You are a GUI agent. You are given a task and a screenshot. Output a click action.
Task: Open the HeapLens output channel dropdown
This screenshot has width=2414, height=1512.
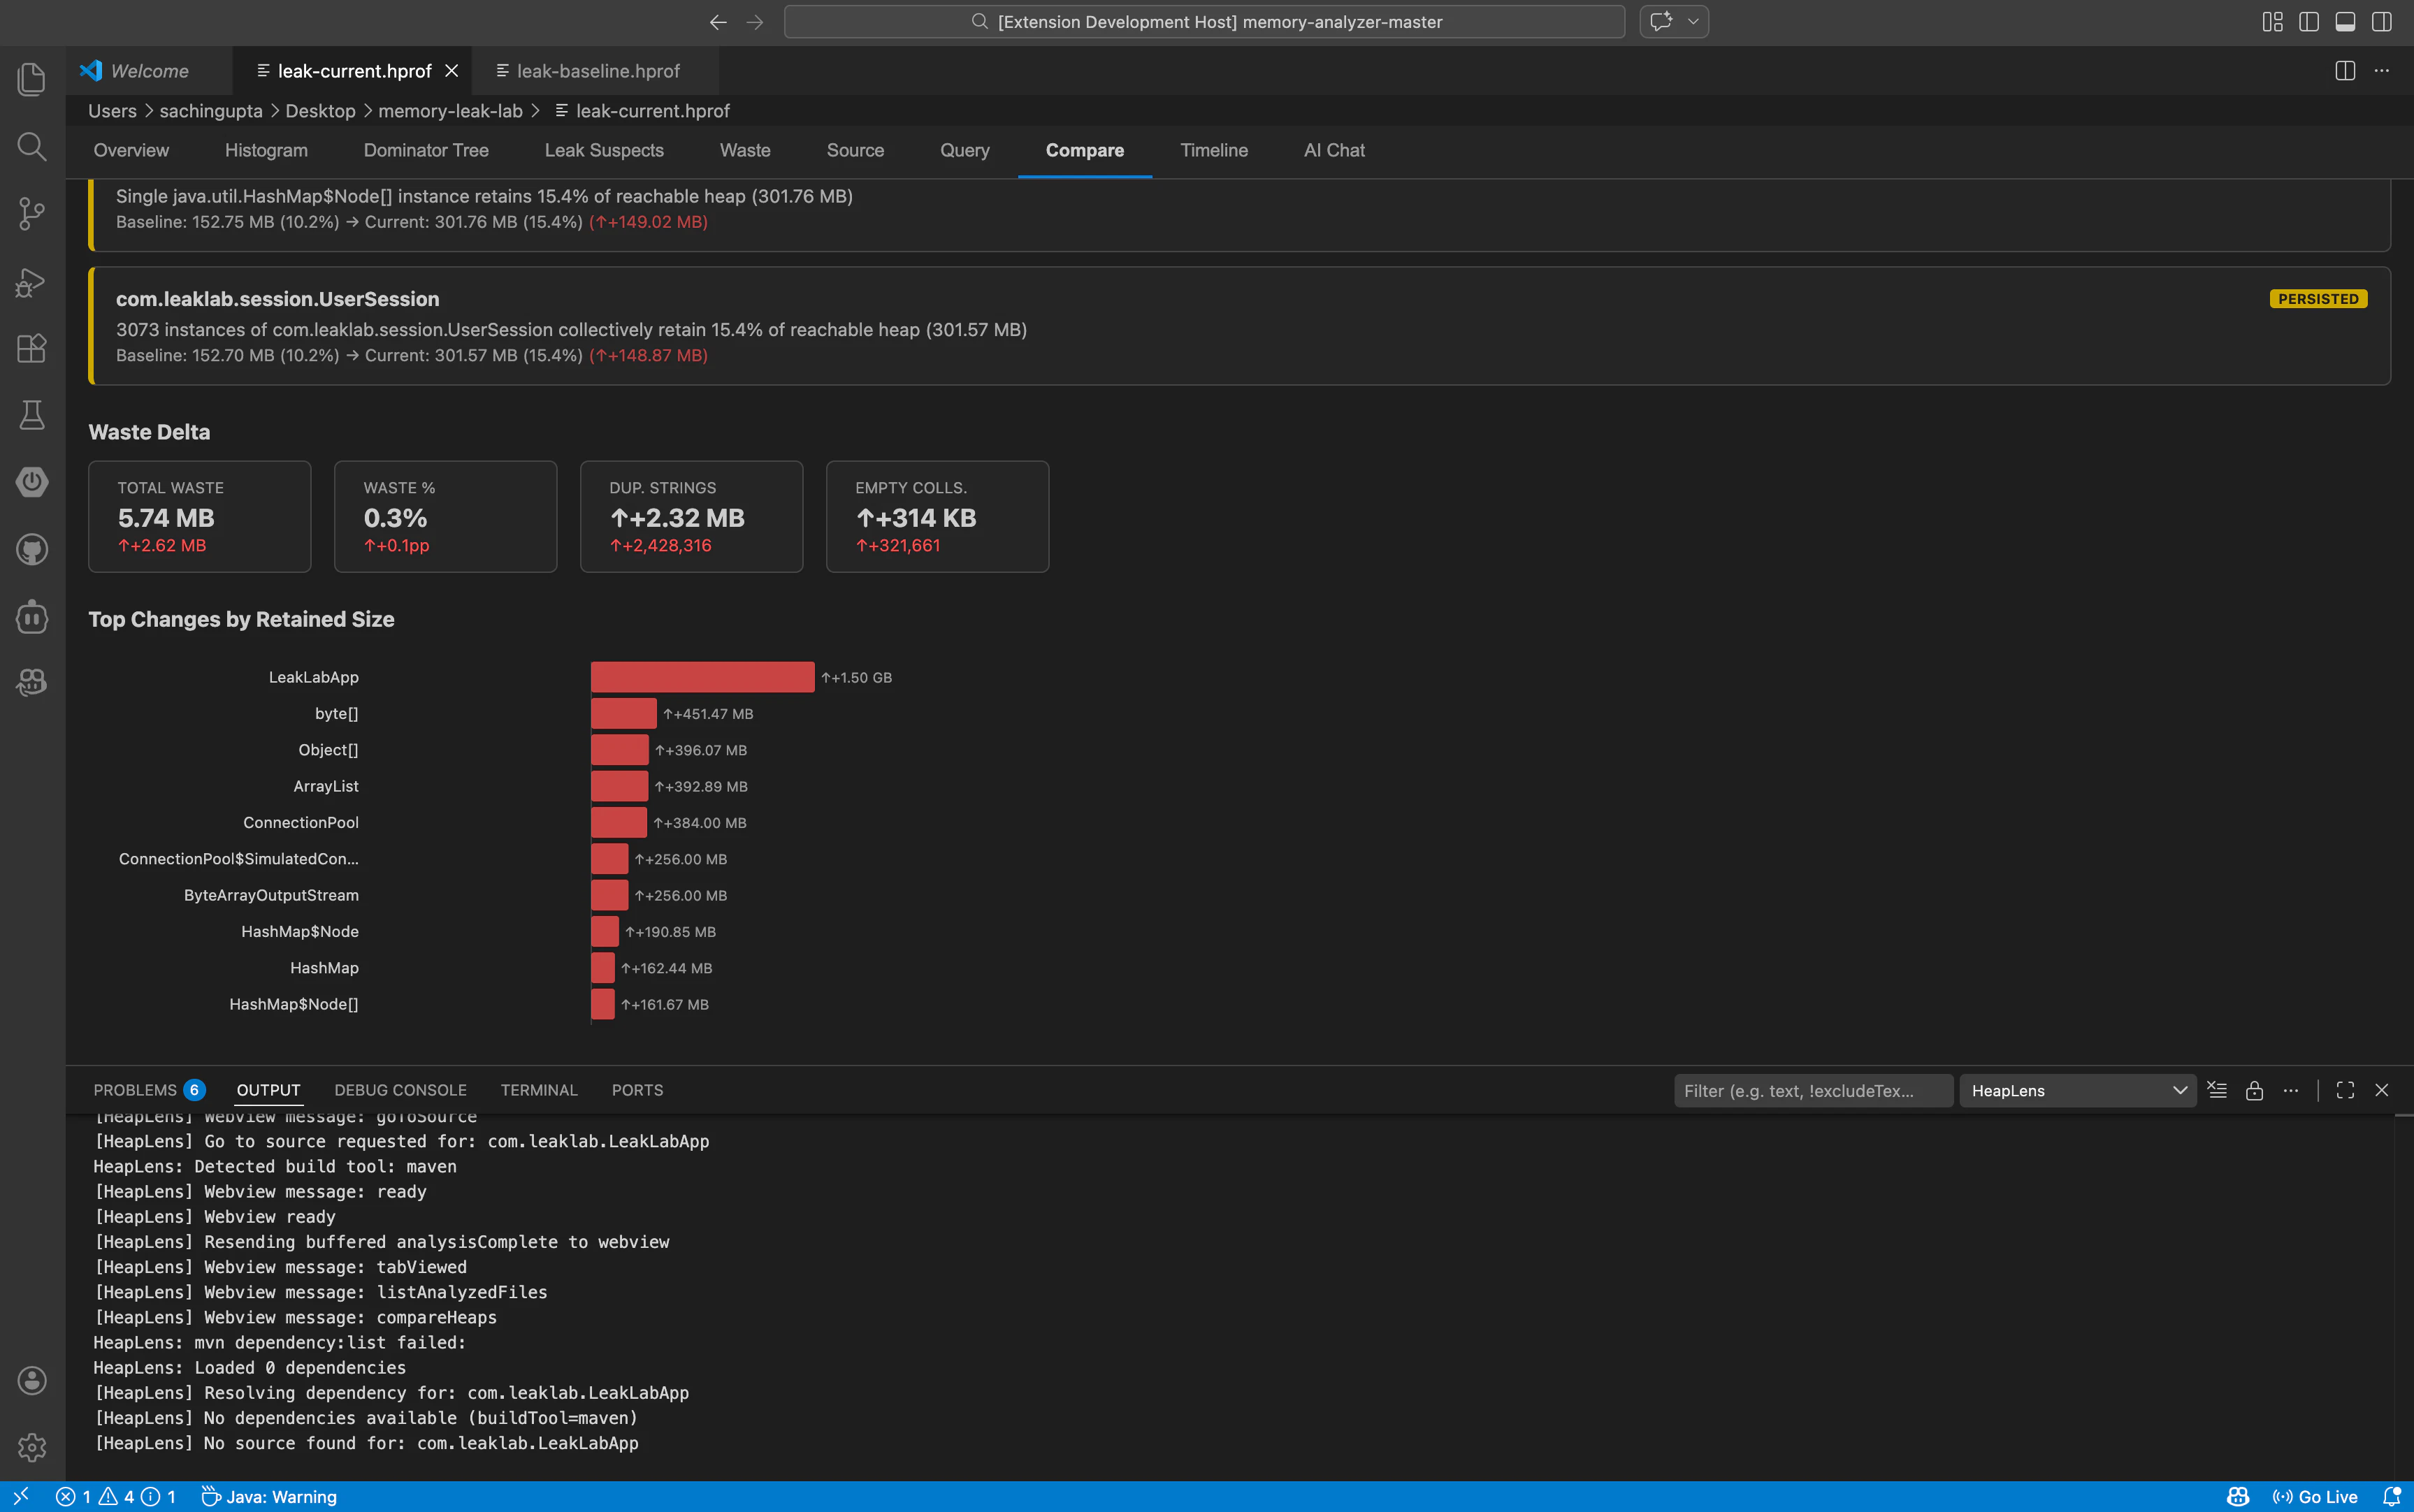(2077, 1090)
